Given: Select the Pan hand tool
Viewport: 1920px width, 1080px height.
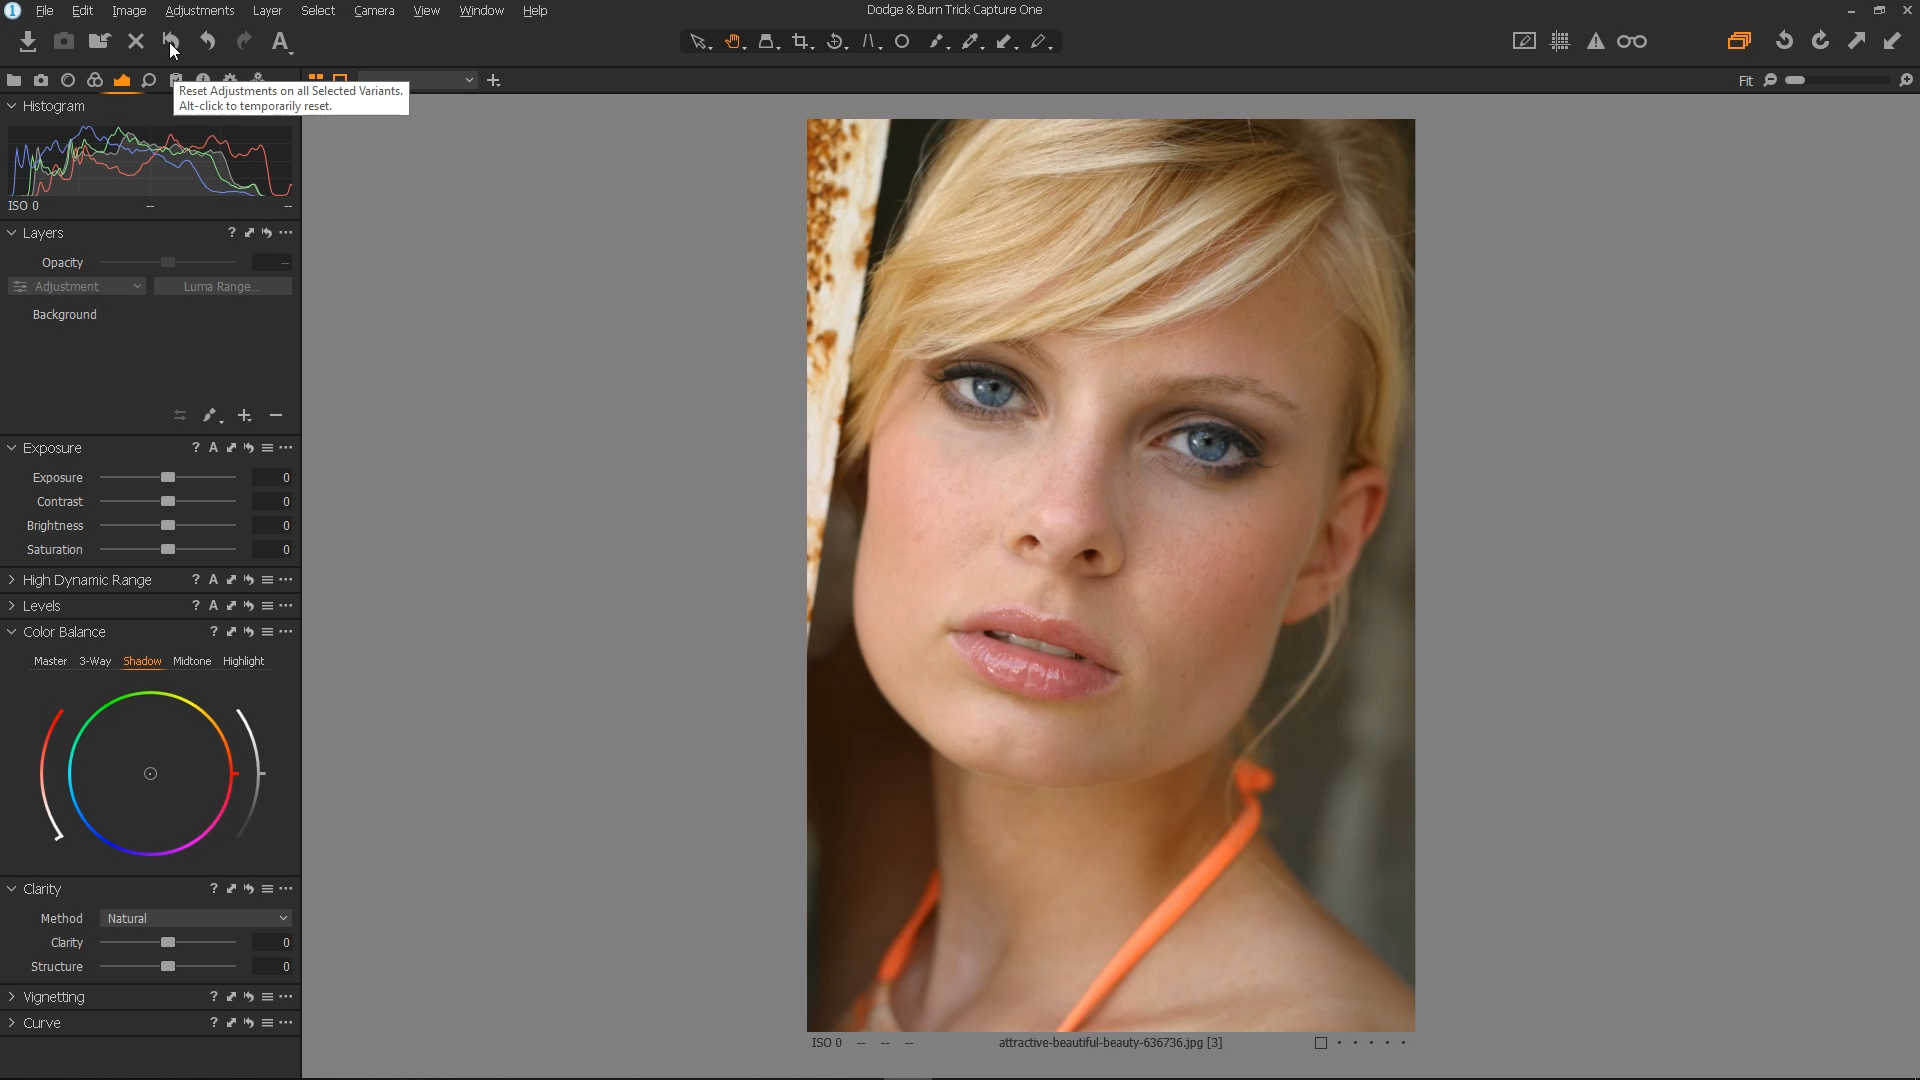Looking at the screenshot, I should [x=733, y=42].
